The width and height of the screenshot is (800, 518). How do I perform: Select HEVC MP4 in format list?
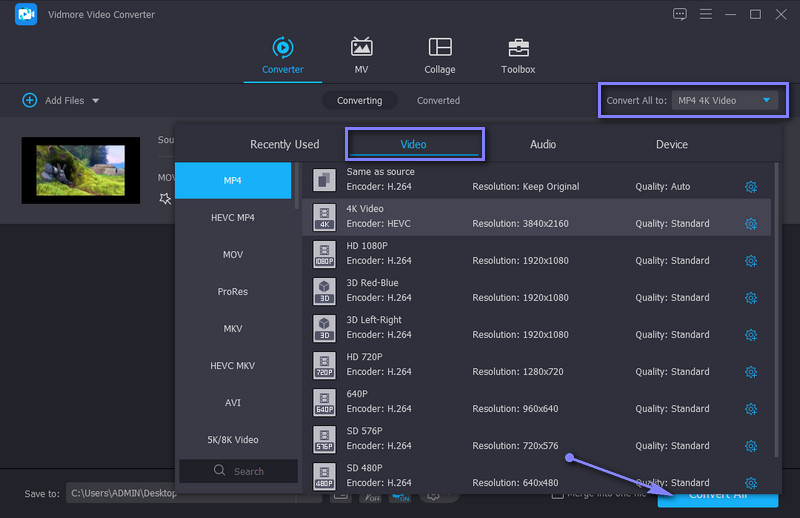[x=233, y=218]
